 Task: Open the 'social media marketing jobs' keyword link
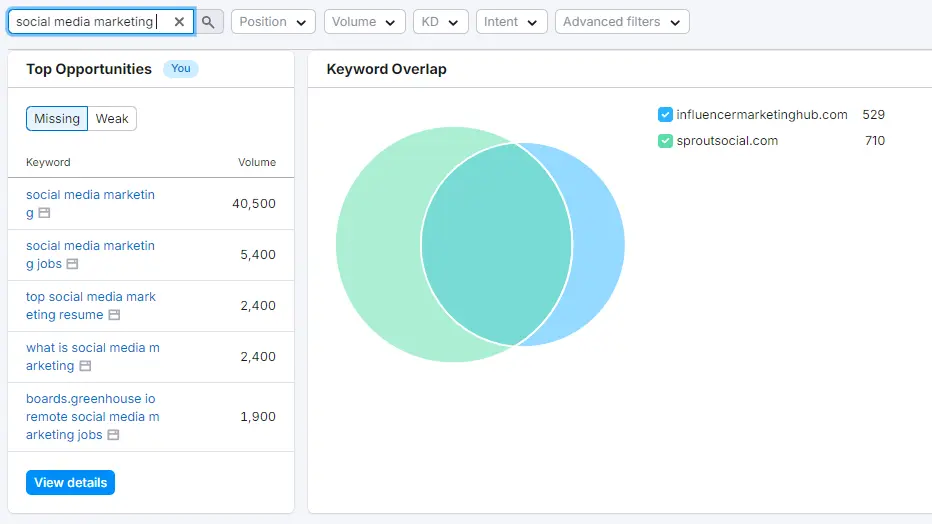tap(90, 246)
